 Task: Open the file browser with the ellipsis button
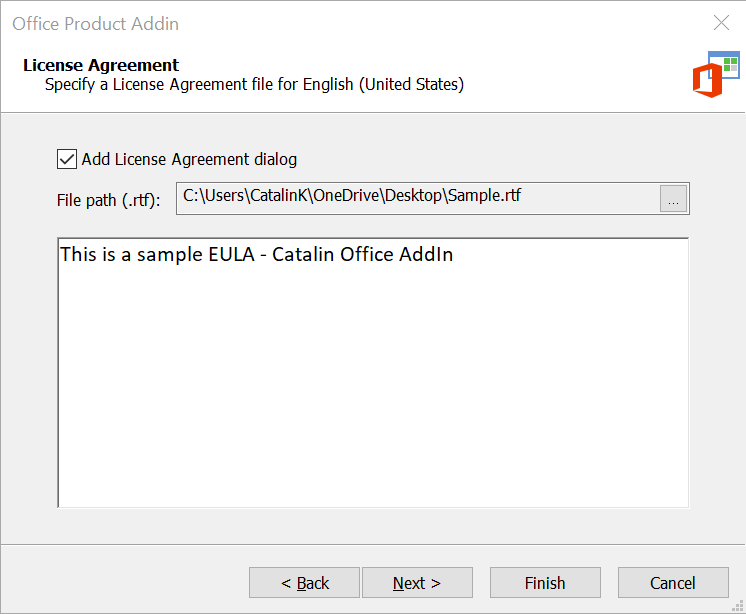tap(673, 198)
